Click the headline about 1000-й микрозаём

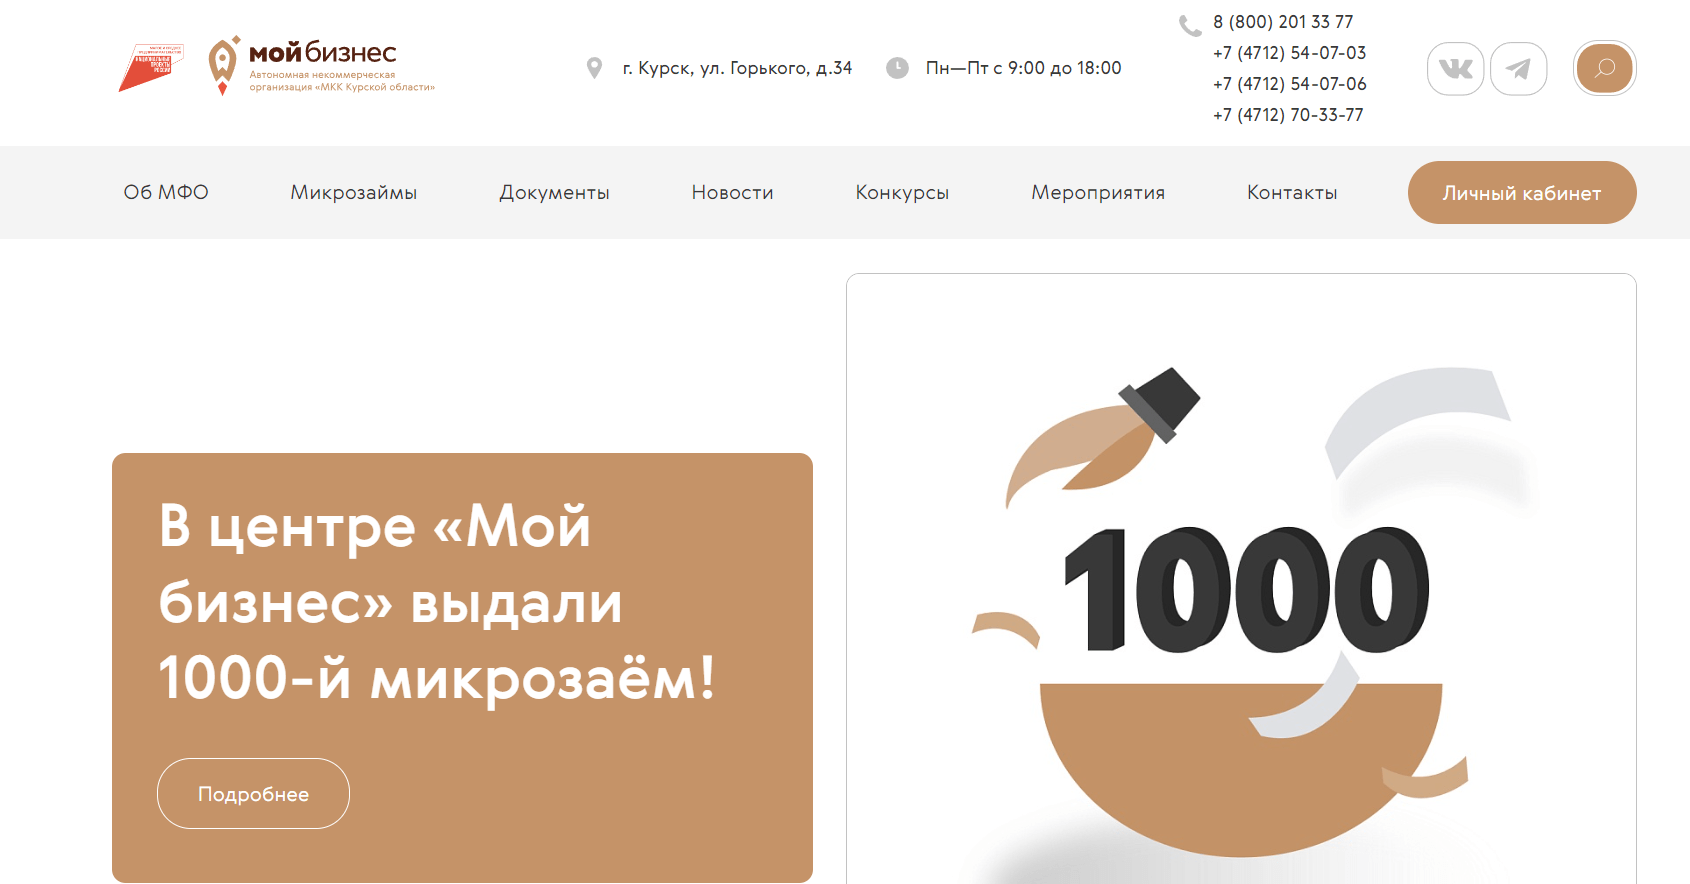438,602
